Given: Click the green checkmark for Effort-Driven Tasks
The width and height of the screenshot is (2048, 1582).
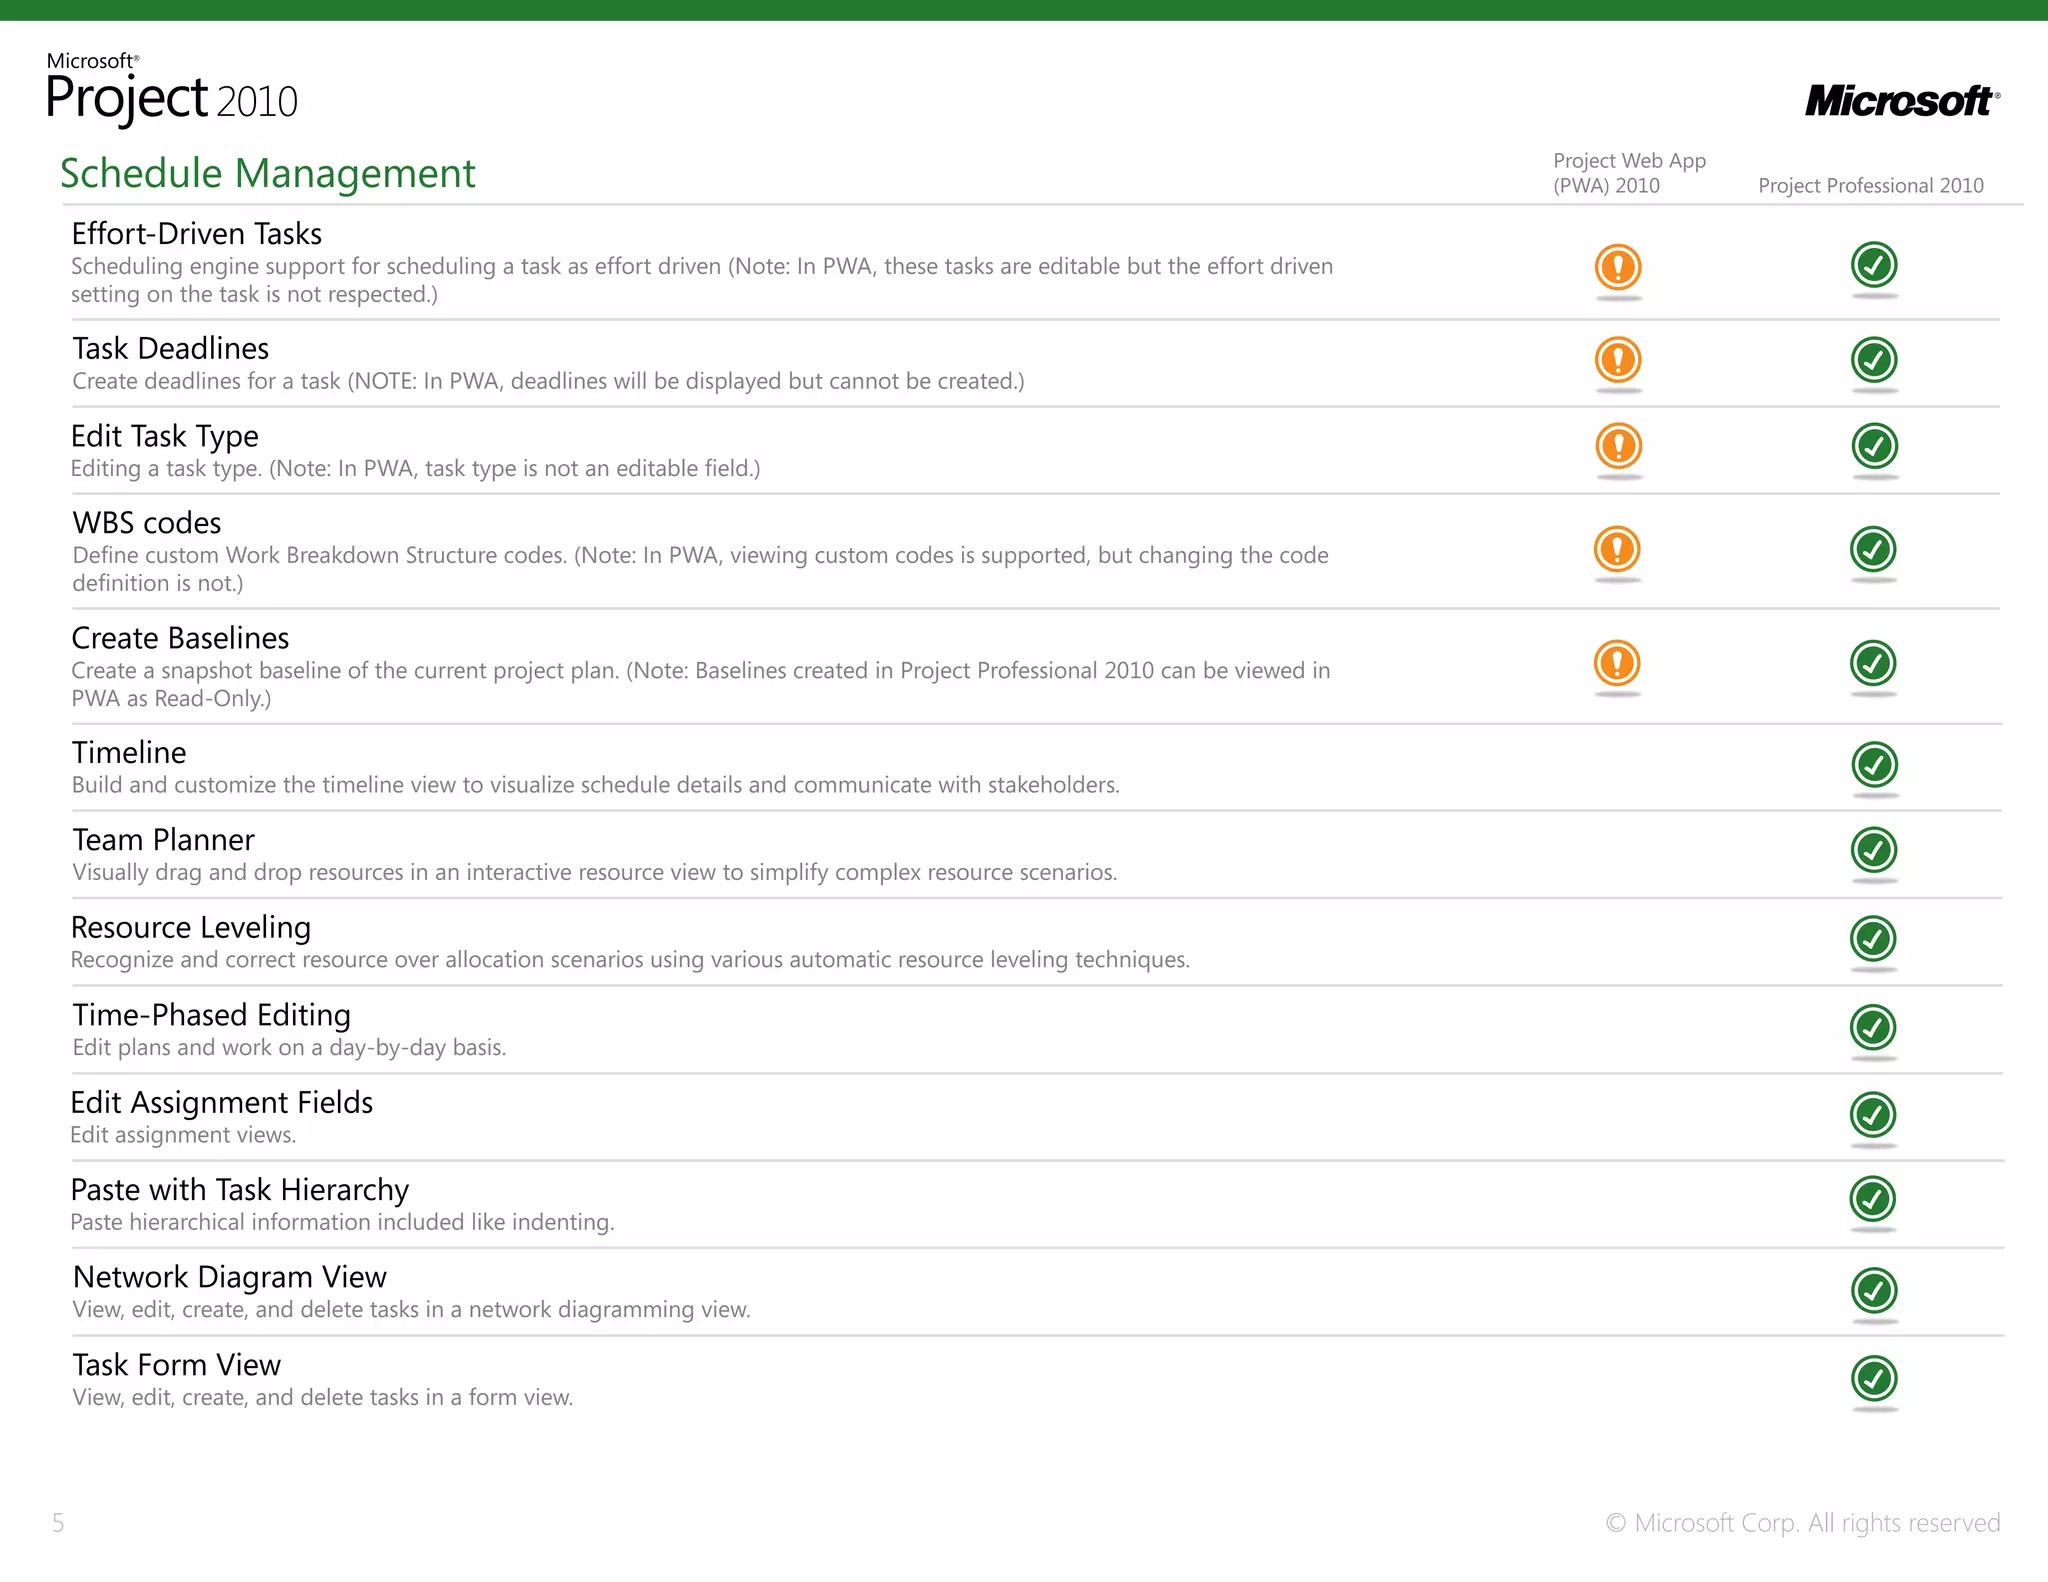Looking at the screenshot, I should 1874,265.
